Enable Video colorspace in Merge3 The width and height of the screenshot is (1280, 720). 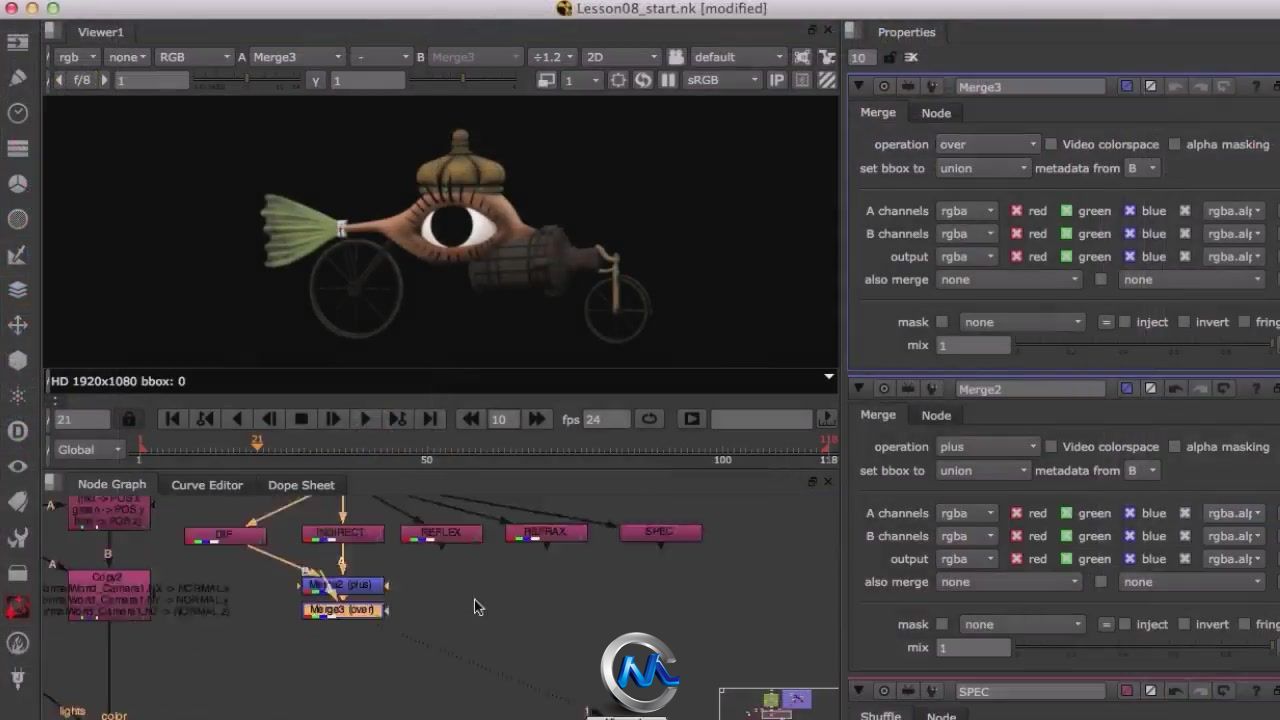(1050, 144)
